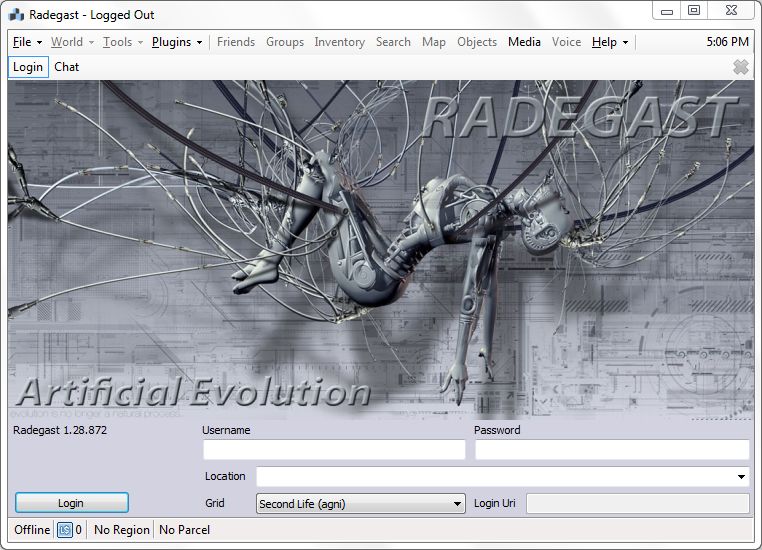Expand the Help menu
Viewport: 762px width, 550px height.
[x=609, y=42]
